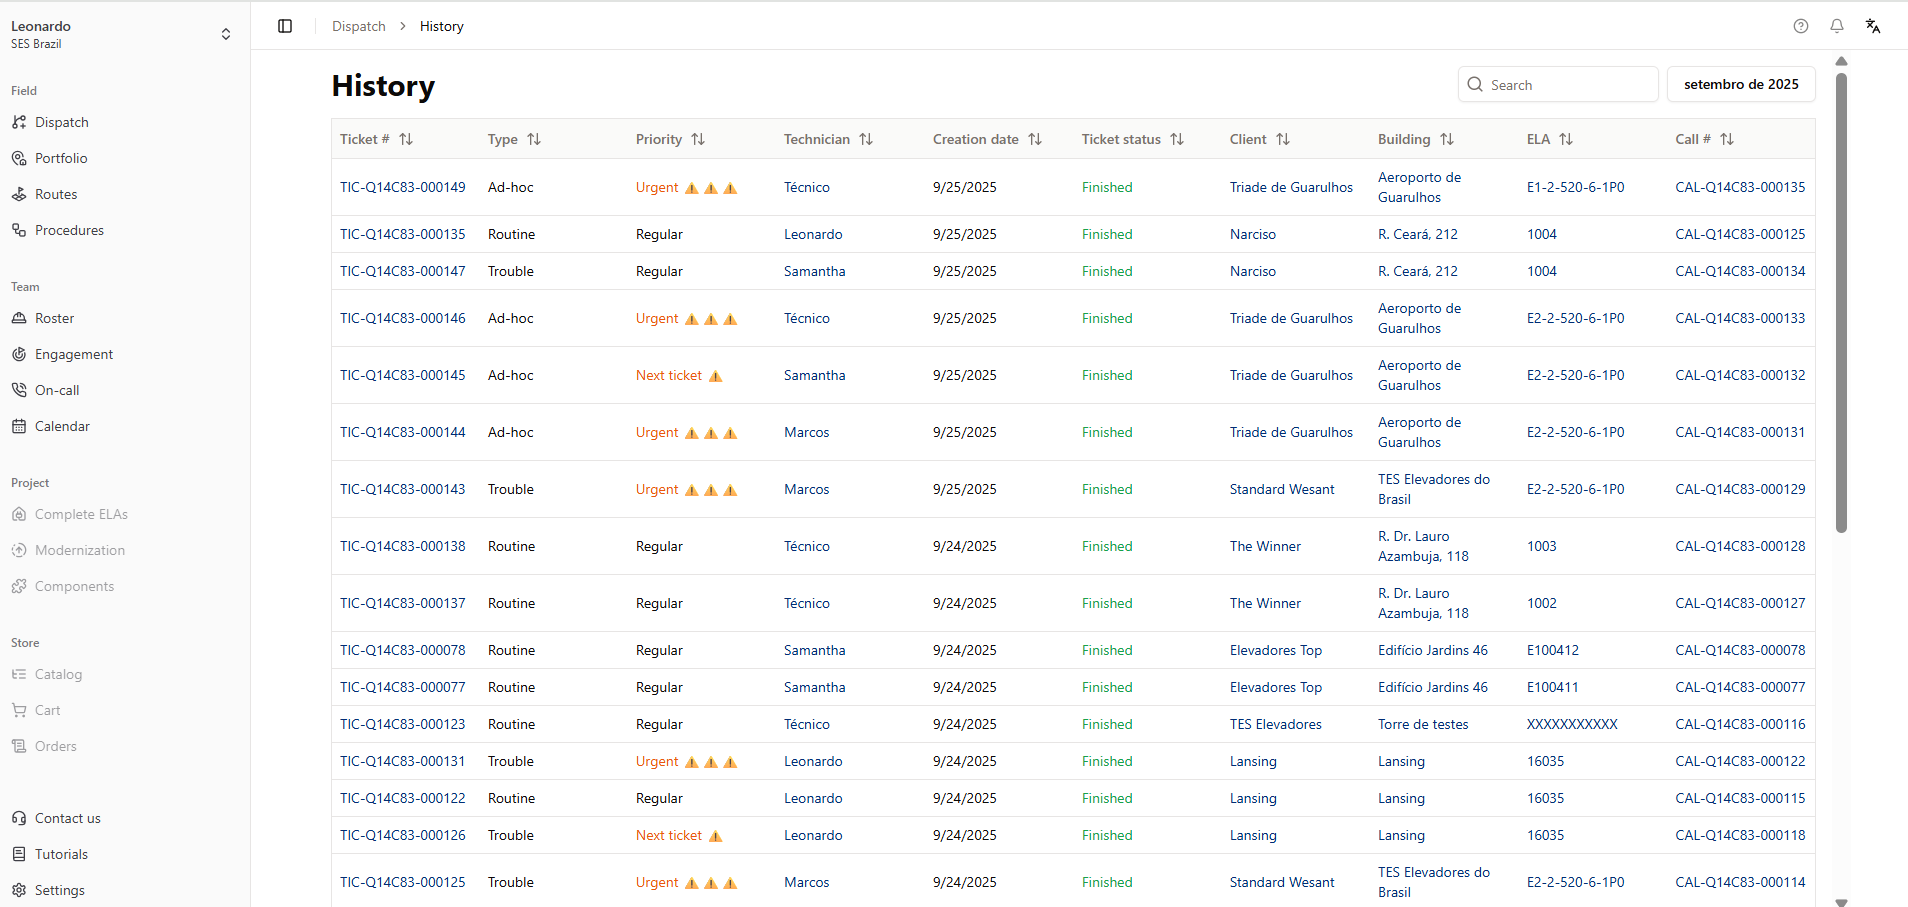The width and height of the screenshot is (1908, 907).
Task: Click the Engagement sidebar icon
Action: [x=19, y=354]
